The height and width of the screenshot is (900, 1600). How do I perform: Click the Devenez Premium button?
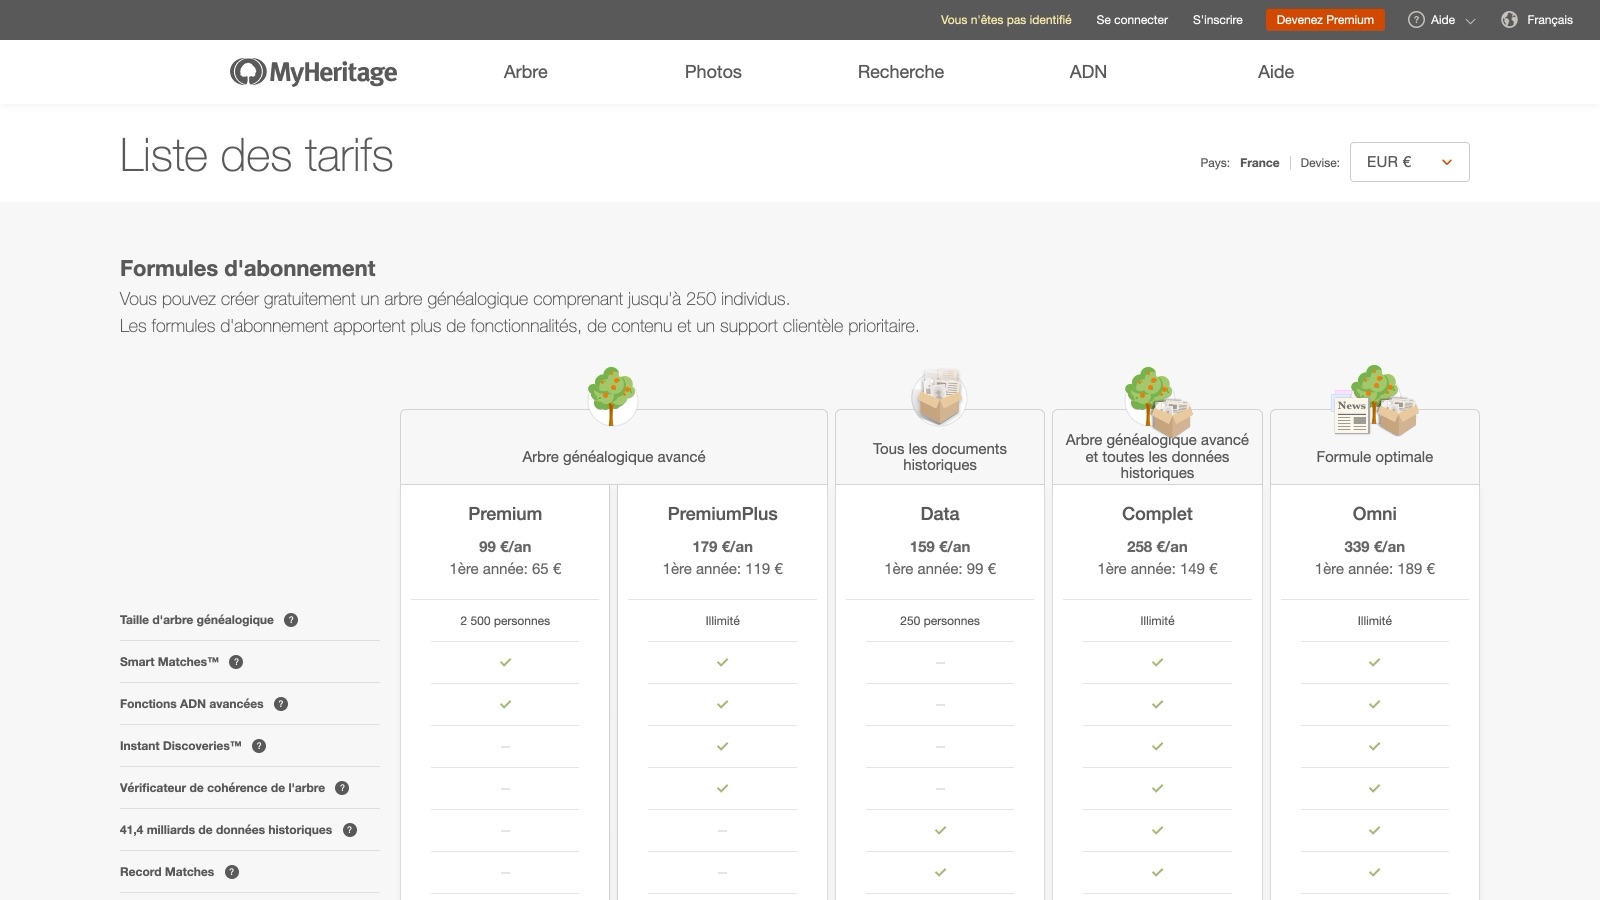pyautogui.click(x=1325, y=20)
